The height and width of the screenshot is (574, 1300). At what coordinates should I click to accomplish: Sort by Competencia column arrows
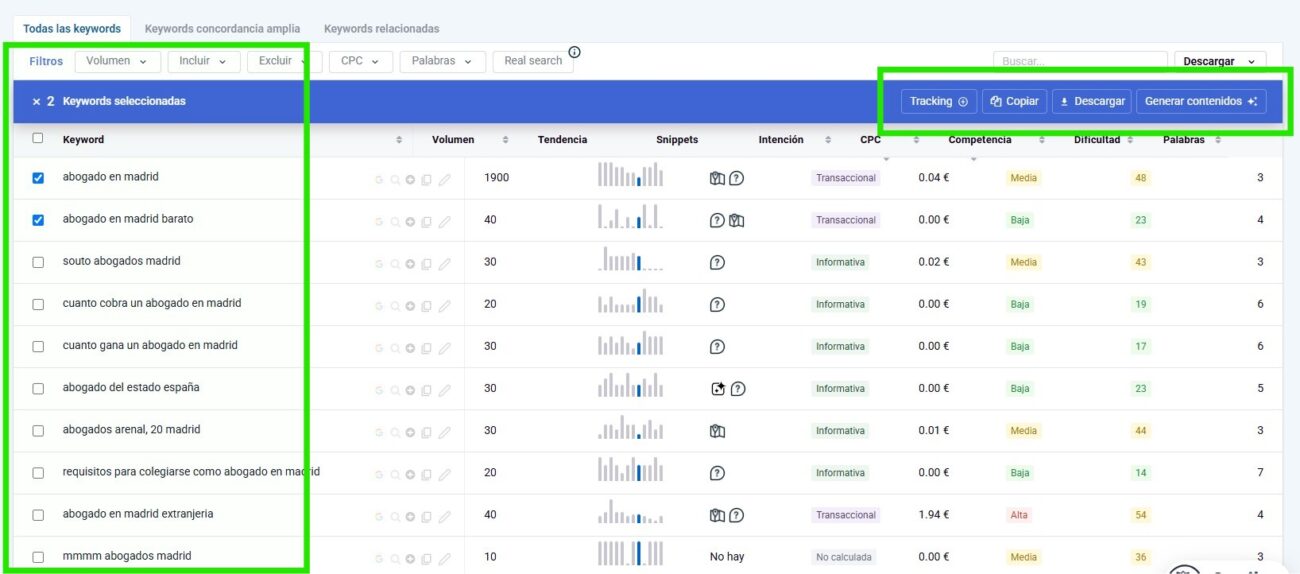click(x=1042, y=140)
